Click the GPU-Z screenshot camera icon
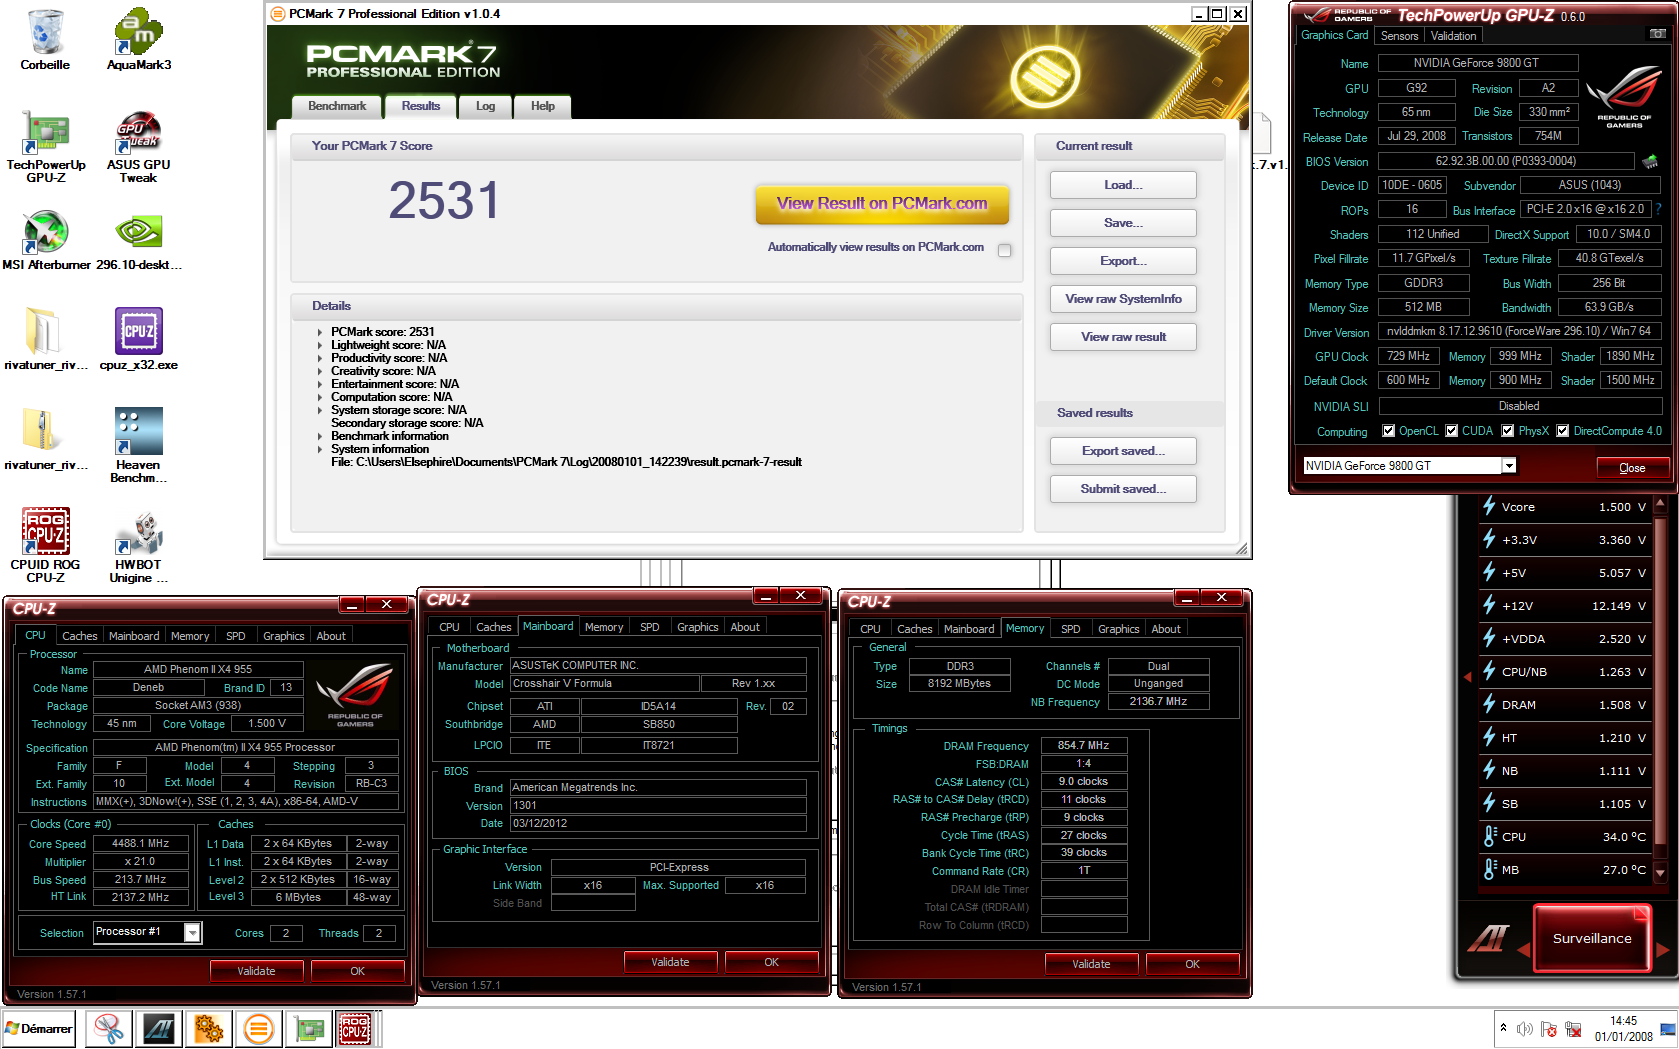This screenshot has width=1679, height=1049. pos(1657,34)
